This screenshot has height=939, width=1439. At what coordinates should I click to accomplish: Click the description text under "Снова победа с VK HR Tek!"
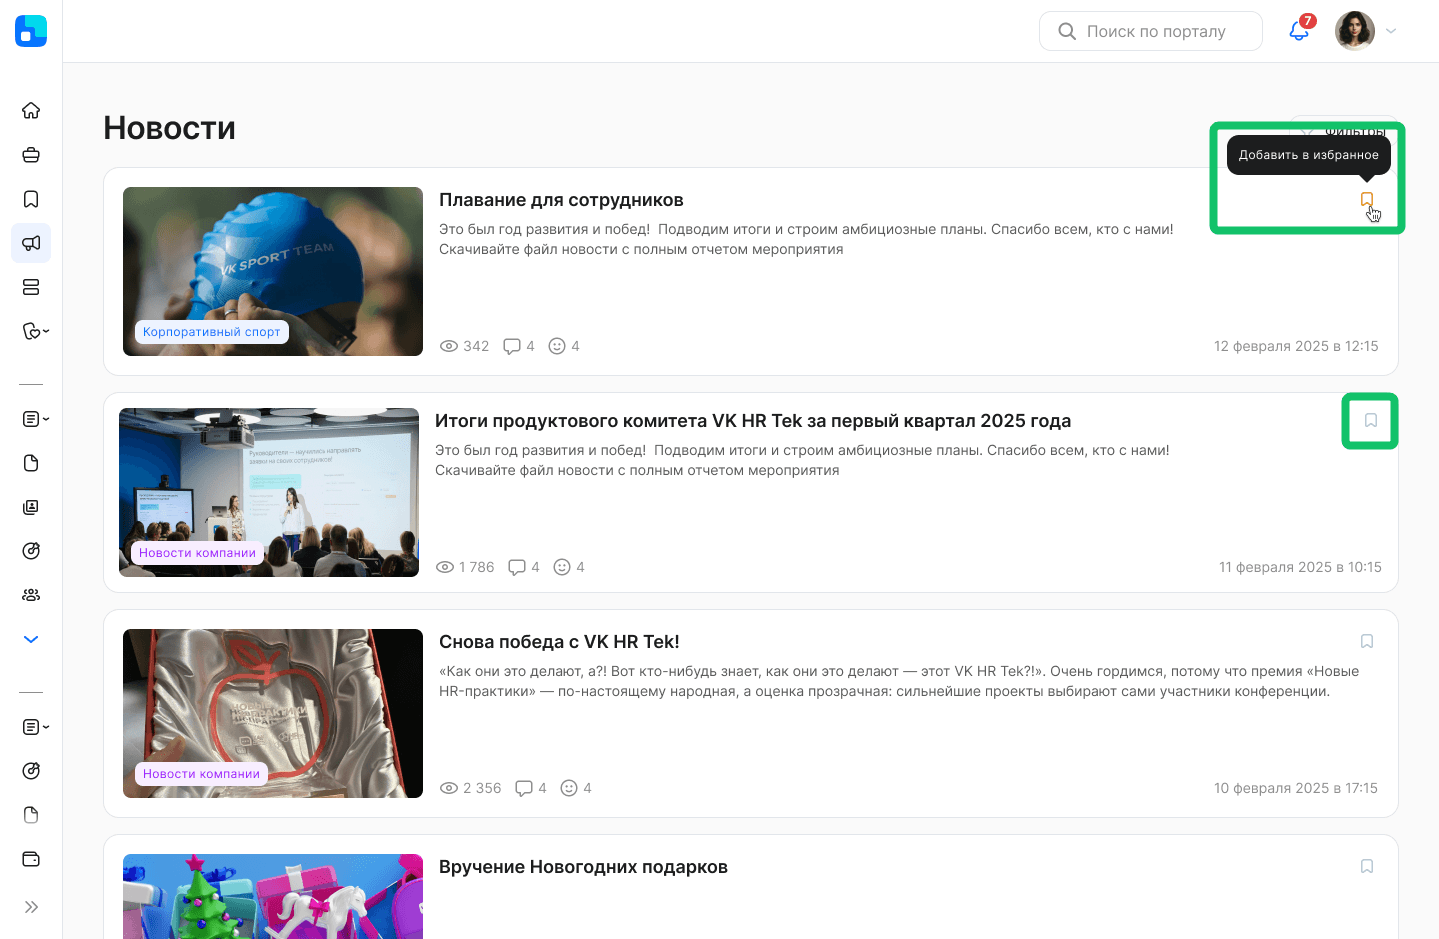(x=899, y=681)
